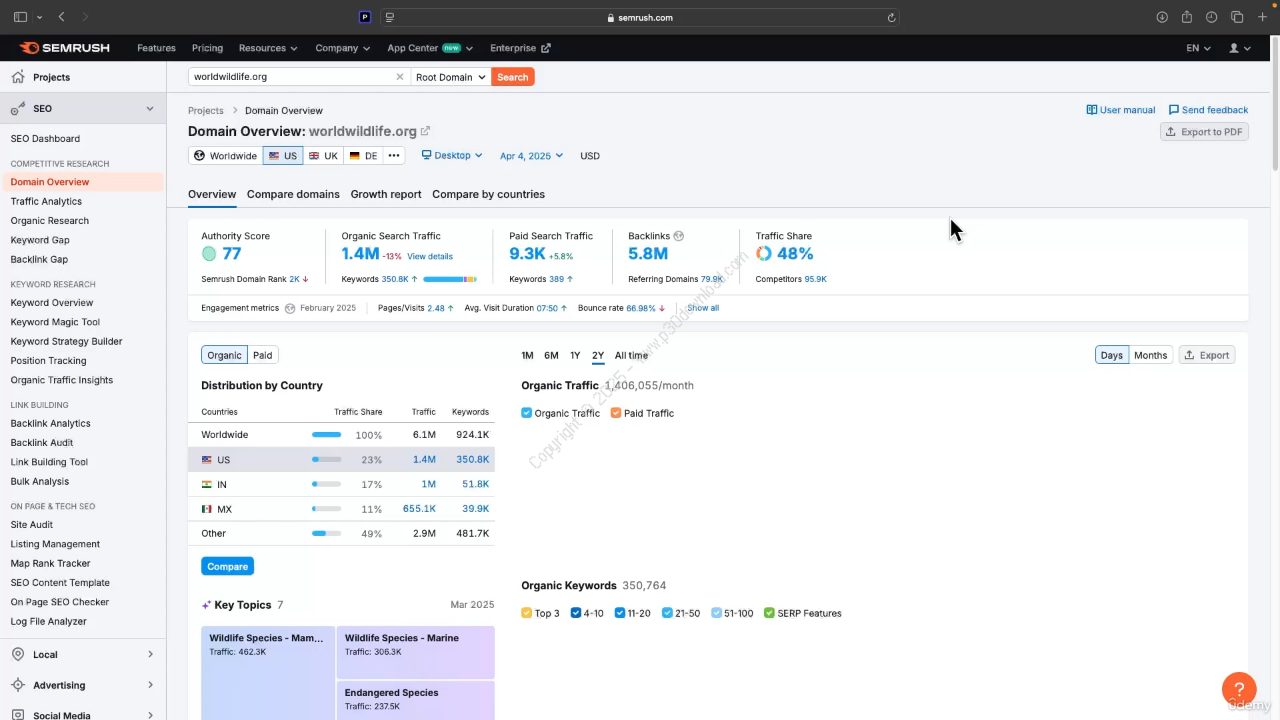Toggle the Top 3 keywords checkbox

point(527,613)
